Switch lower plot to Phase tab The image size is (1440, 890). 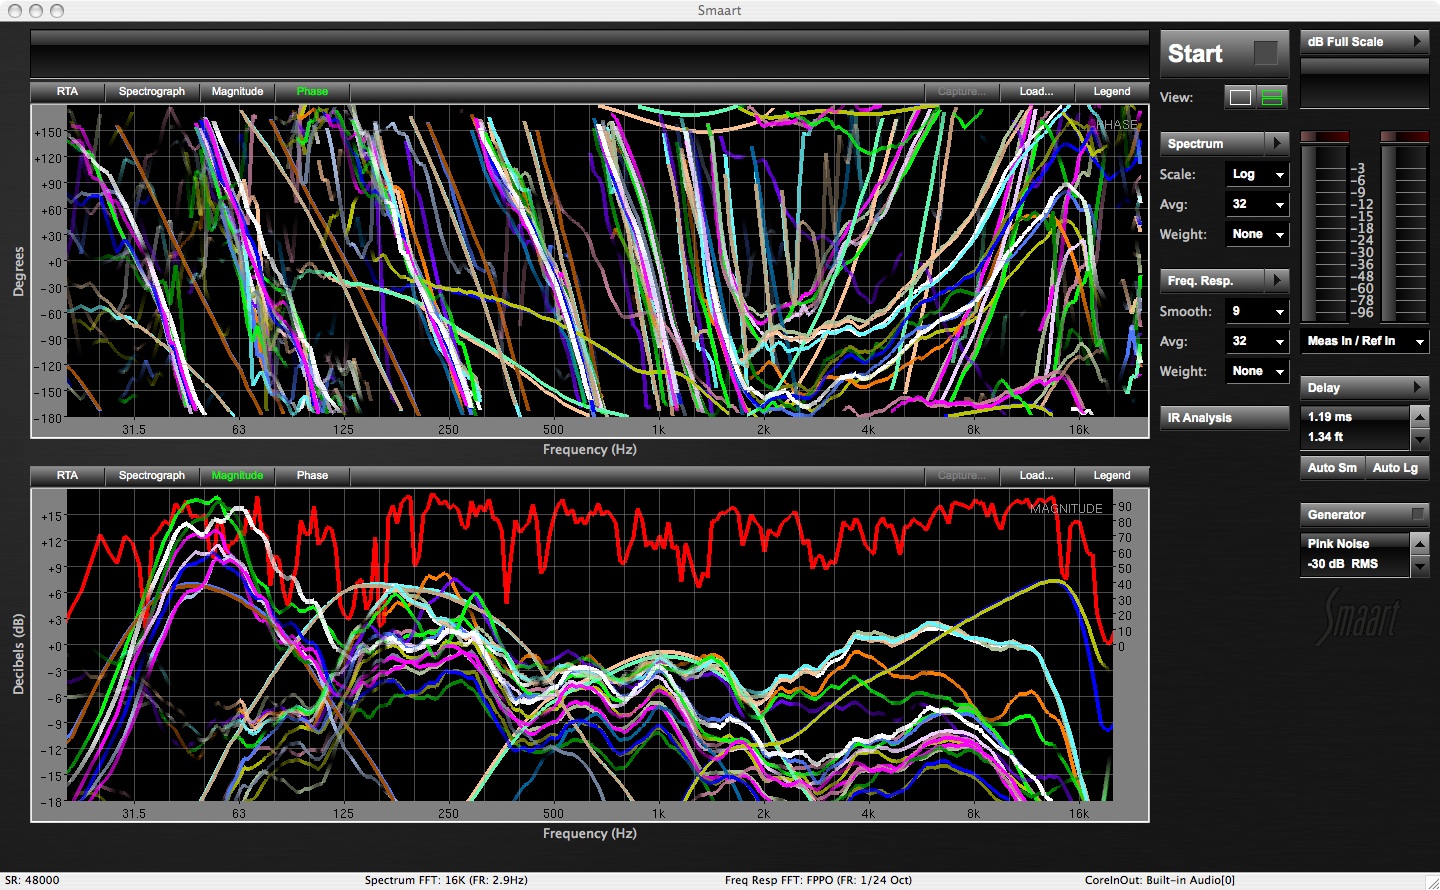point(312,475)
